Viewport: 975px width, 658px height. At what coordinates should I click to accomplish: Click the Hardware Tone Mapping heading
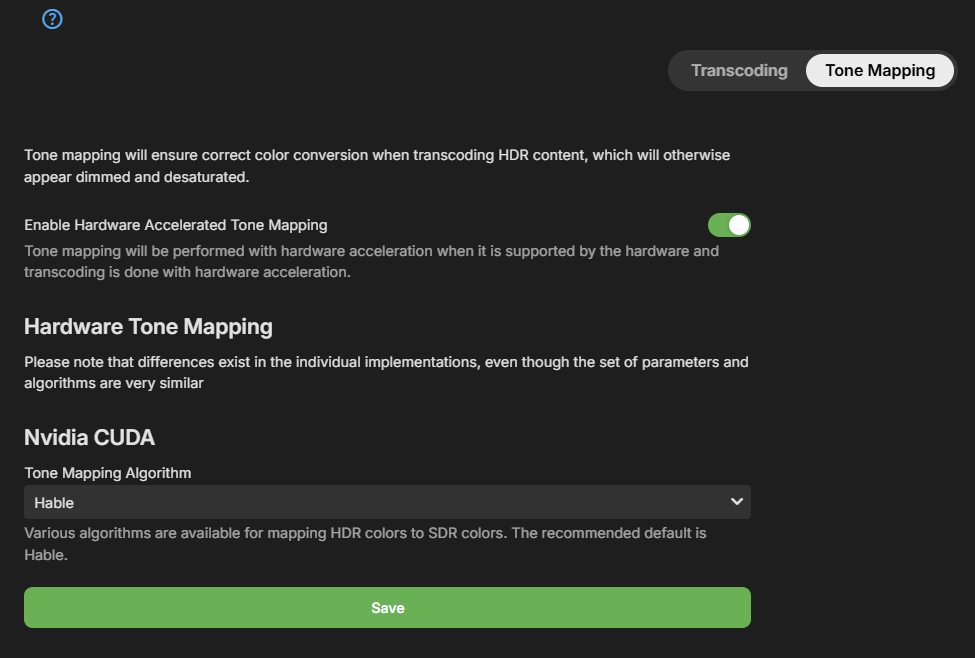(148, 327)
